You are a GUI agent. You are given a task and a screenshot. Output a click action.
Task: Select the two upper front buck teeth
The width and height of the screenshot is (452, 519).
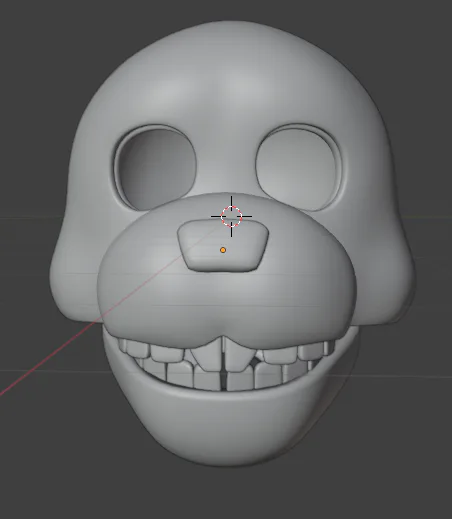pos(223,354)
